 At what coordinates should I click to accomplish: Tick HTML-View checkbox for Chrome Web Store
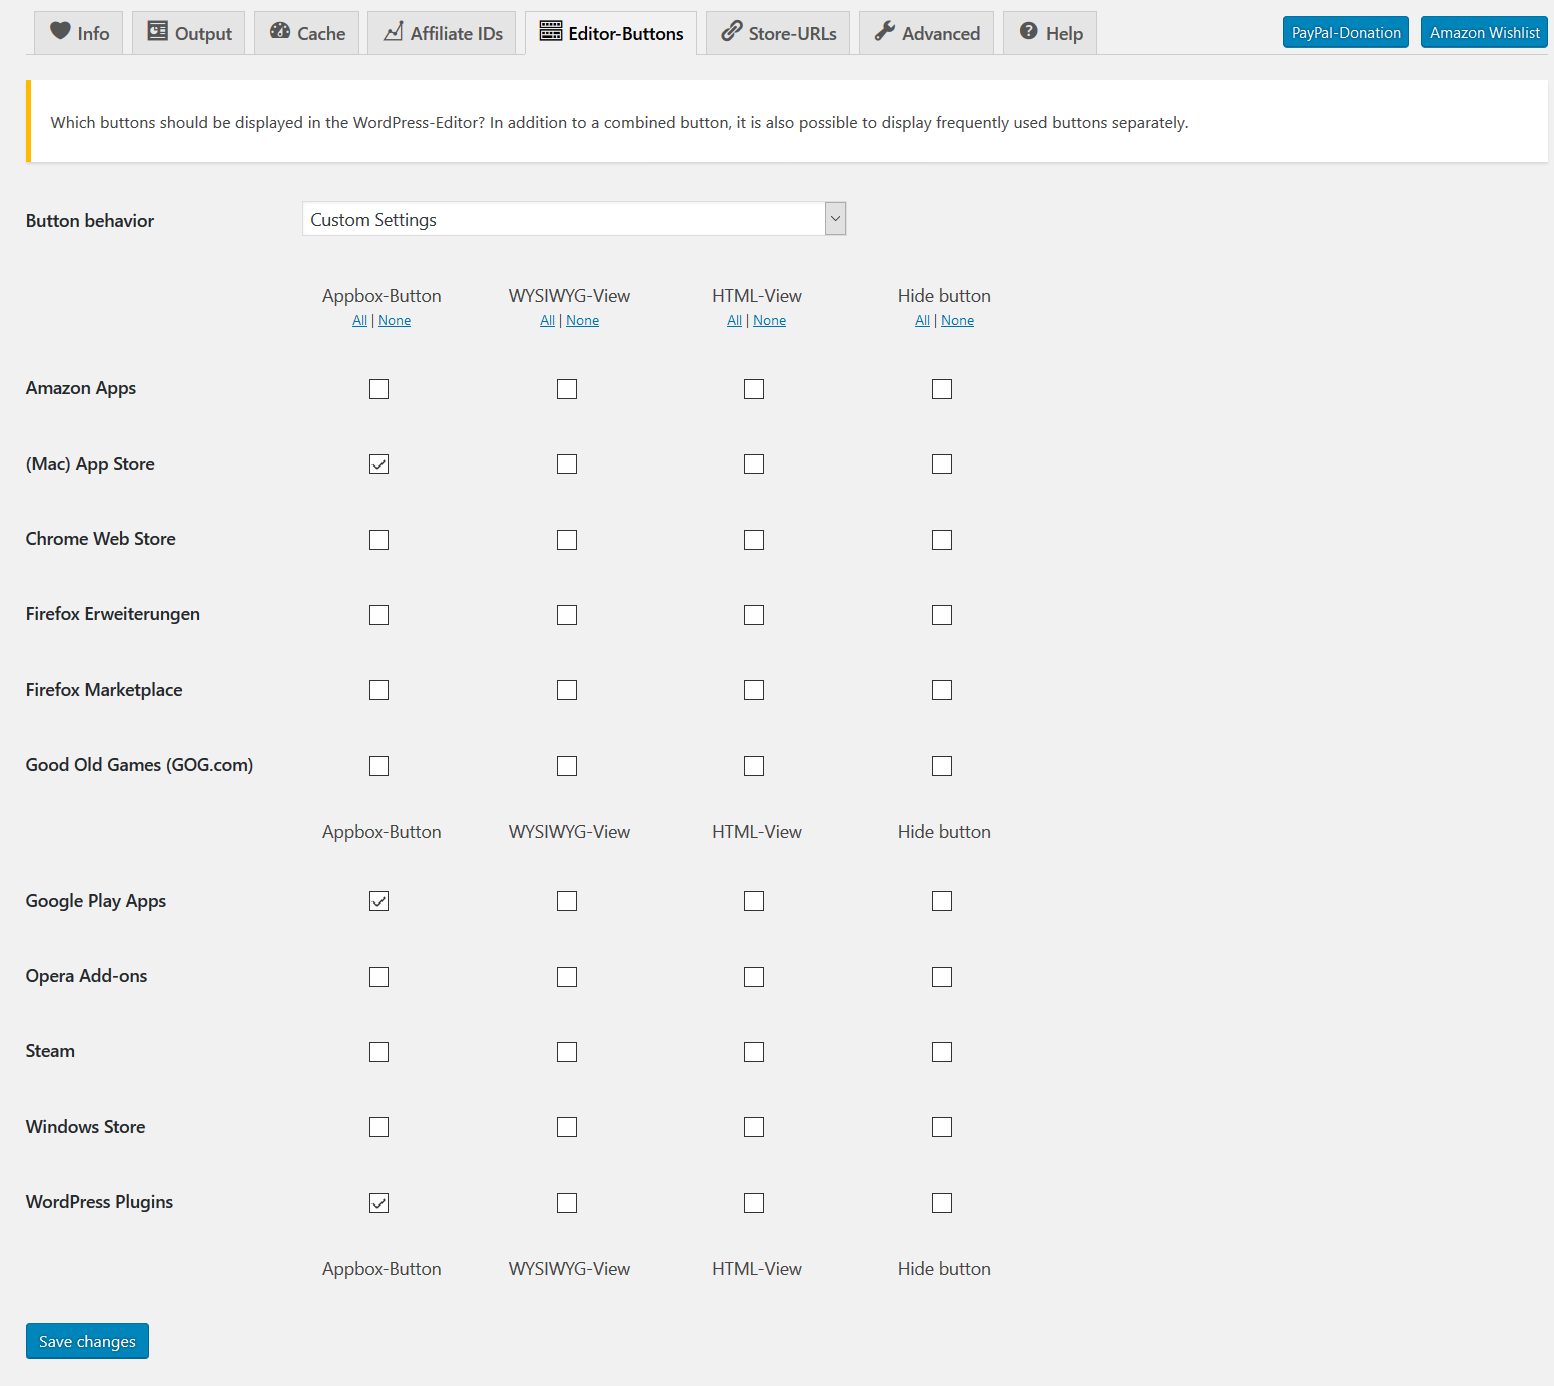tap(754, 540)
